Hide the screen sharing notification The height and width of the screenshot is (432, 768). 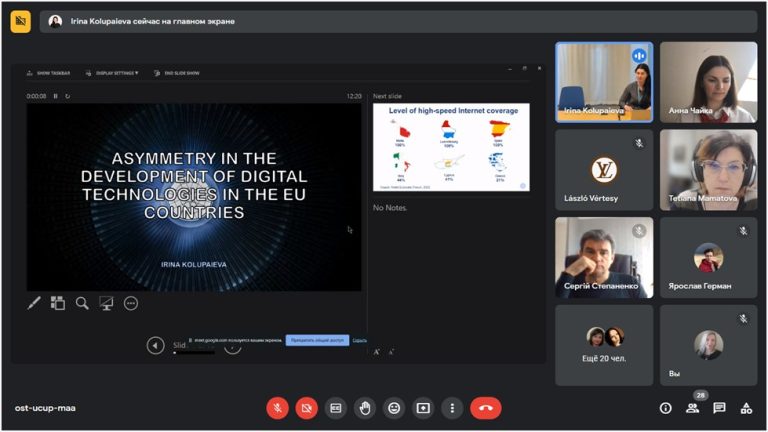pyautogui.click(x=360, y=340)
